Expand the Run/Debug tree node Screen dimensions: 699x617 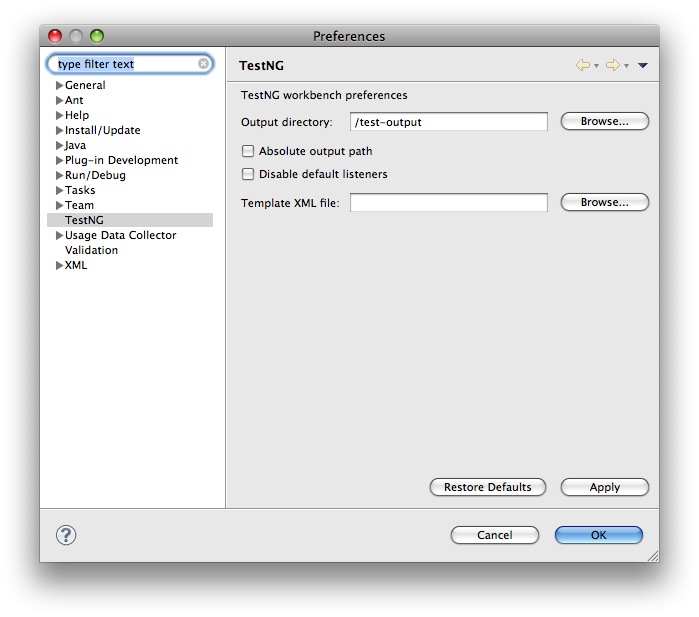pyautogui.click(x=60, y=176)
